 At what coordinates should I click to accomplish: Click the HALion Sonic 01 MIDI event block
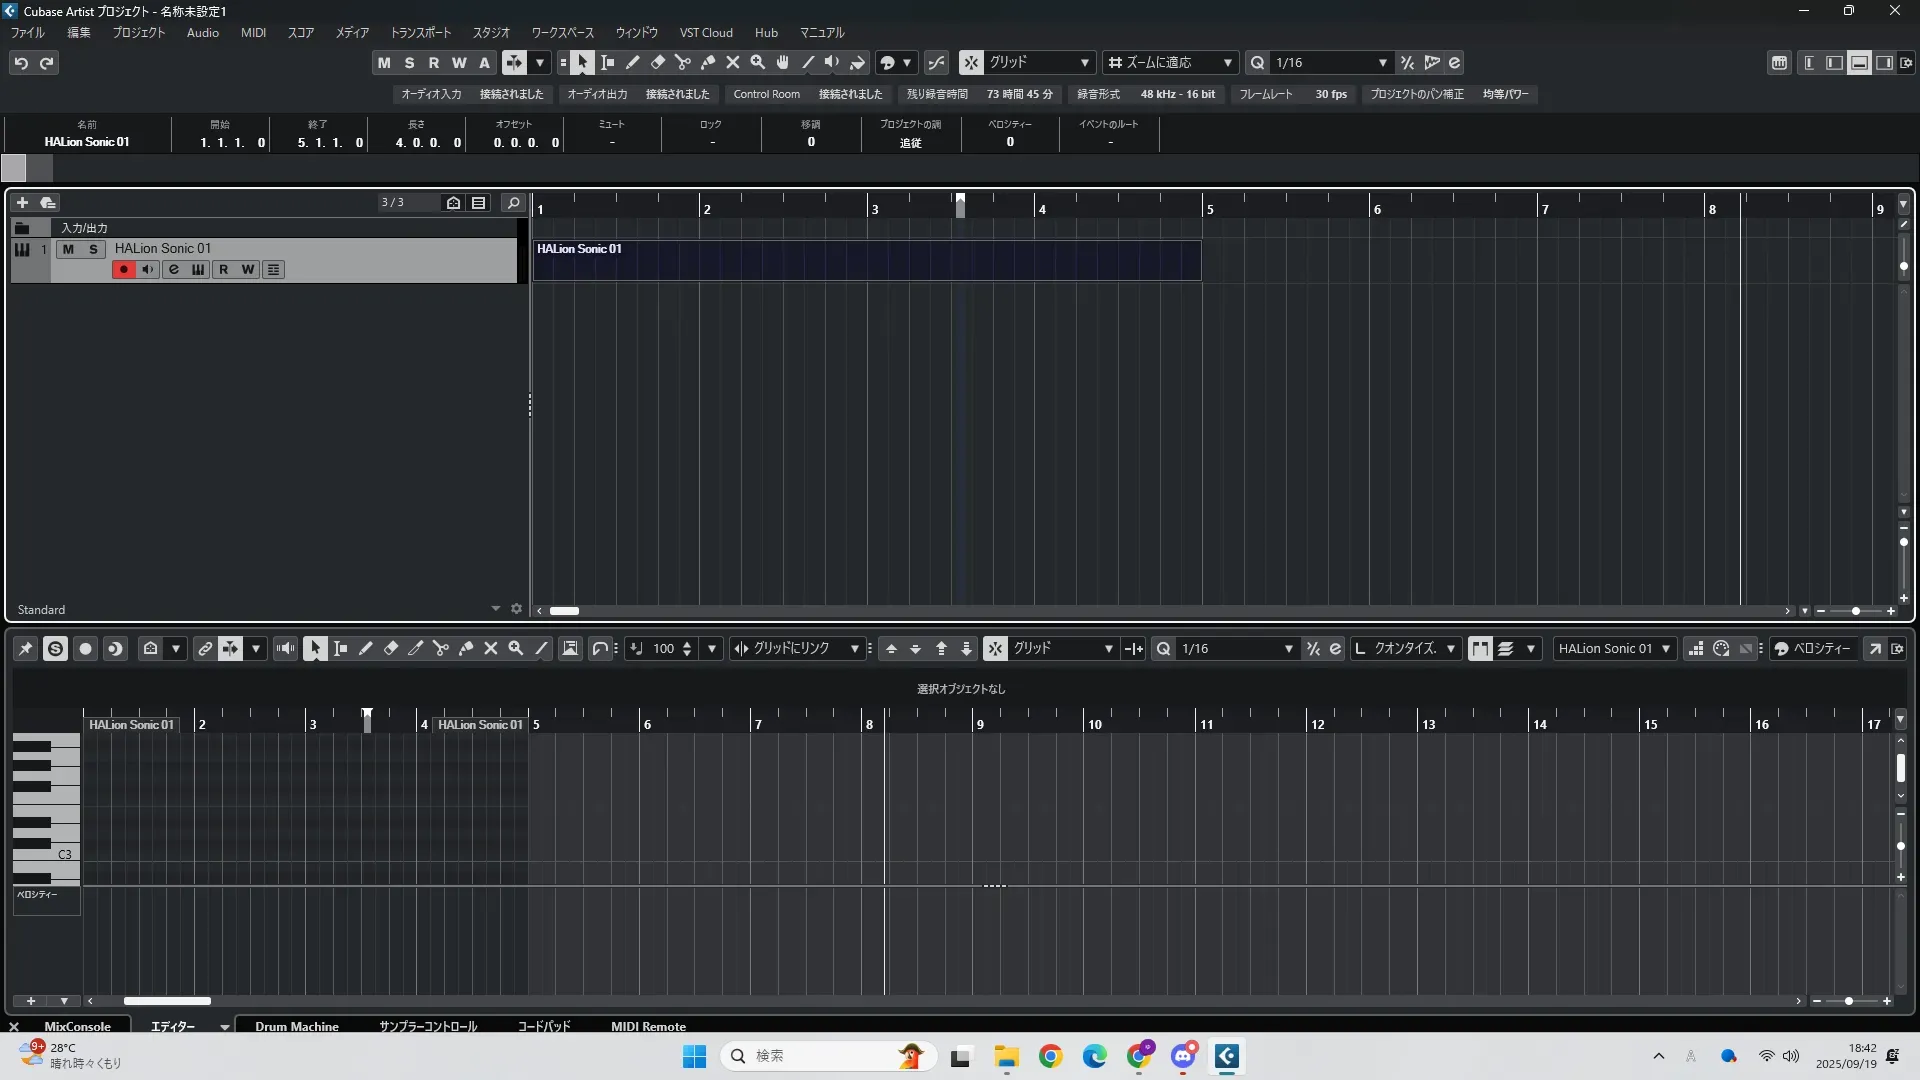866,260
